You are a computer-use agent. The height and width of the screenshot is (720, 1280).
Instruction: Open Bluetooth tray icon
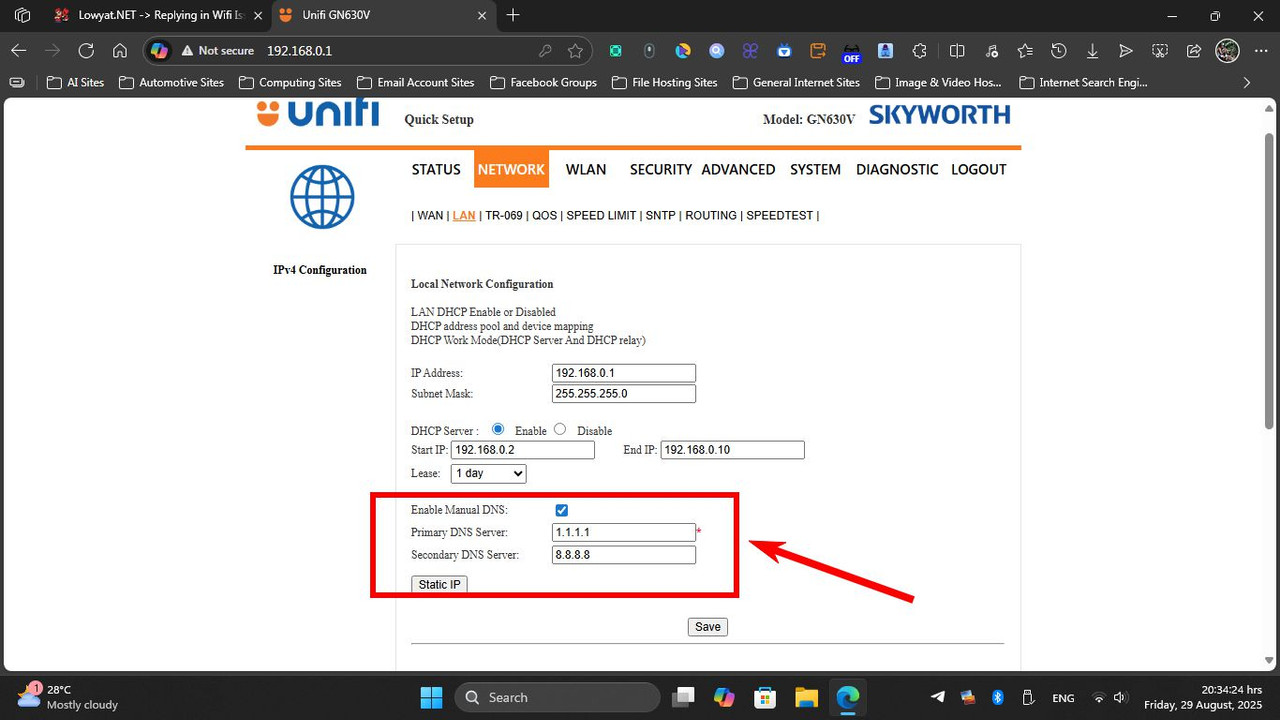[997, 697]
